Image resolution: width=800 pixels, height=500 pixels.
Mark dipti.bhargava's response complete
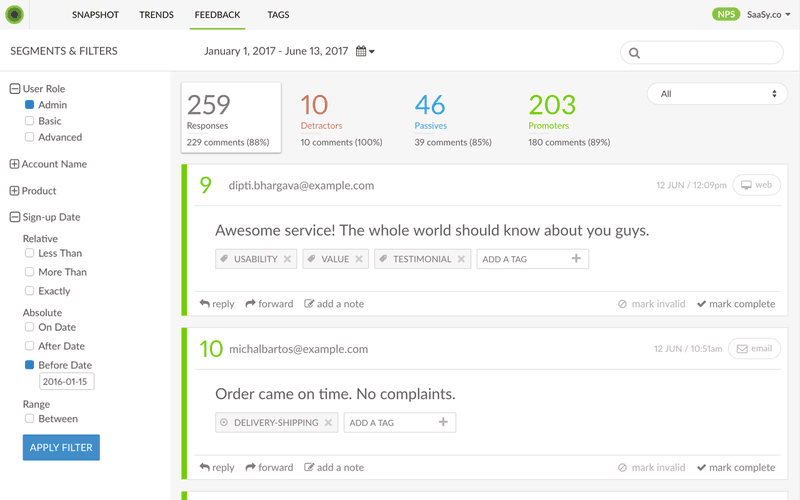(x=736, y=304)
